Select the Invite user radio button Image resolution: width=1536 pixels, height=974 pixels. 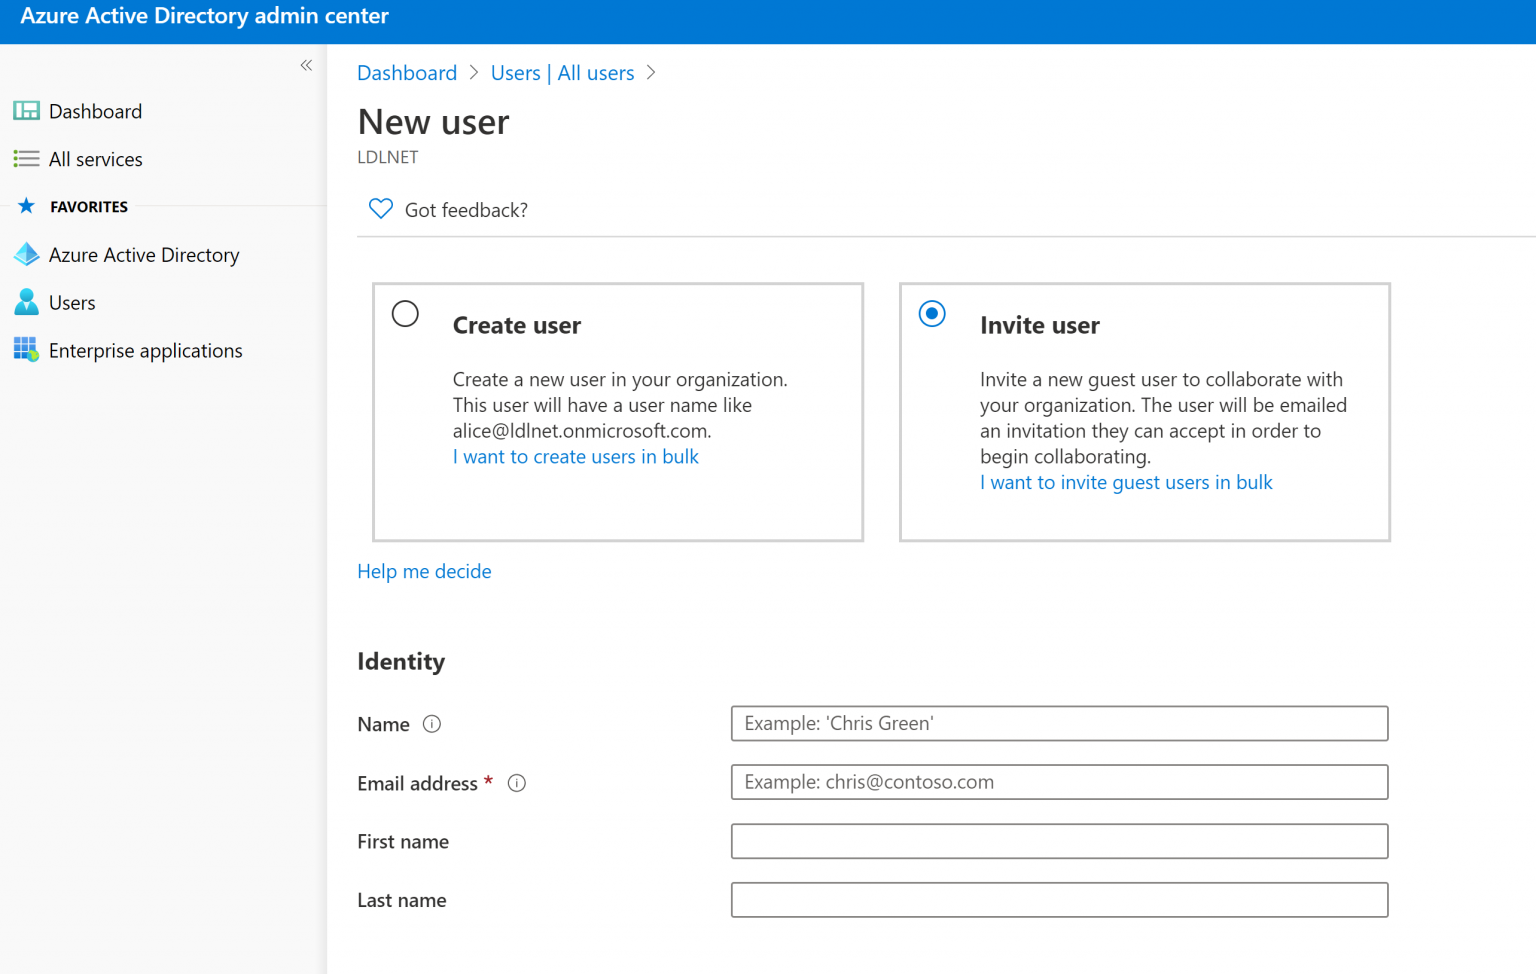931,313
